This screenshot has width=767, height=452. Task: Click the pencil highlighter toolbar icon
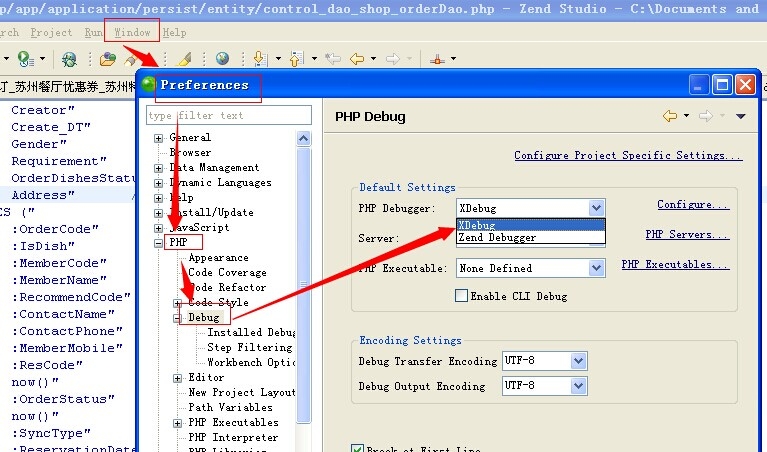[184, 59]
